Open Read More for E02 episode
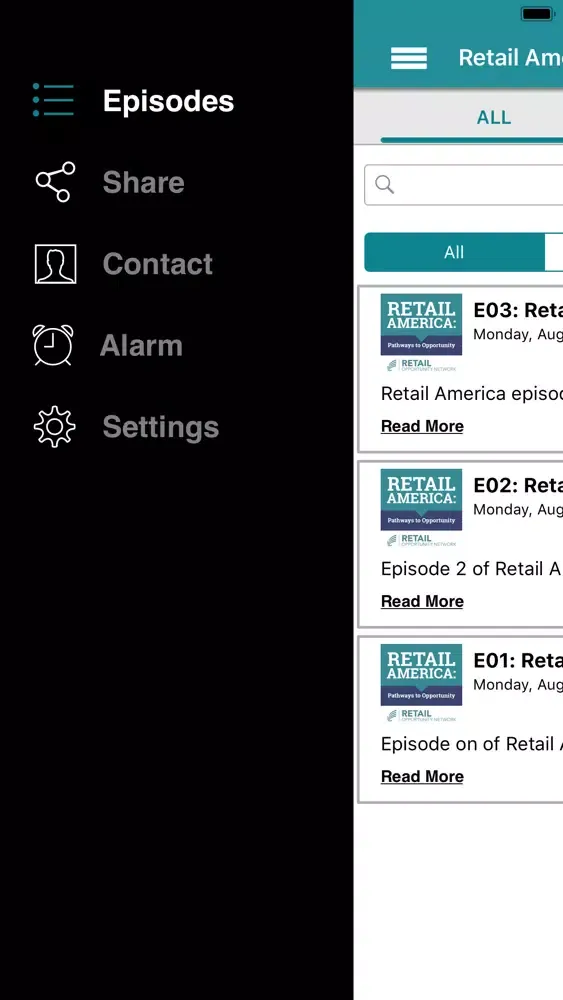This screenshot has width=563, height=1000. [x=422, y=601]
